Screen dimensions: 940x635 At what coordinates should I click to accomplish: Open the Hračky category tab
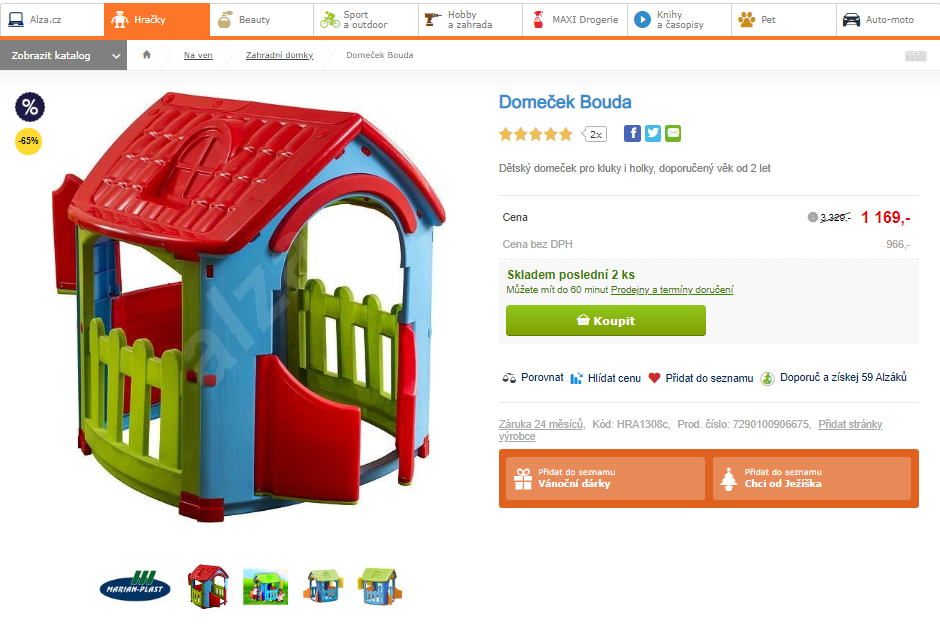point(157,20)
